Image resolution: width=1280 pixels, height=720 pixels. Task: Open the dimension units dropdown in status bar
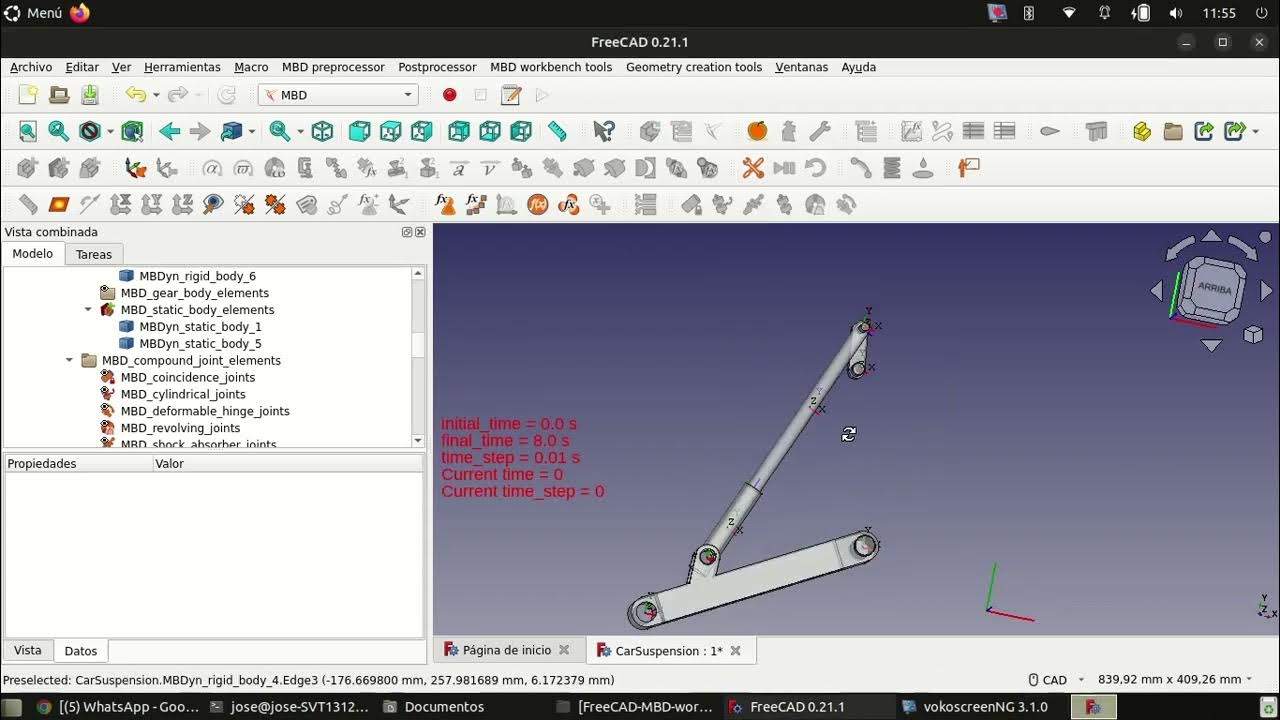point(1175,680)
